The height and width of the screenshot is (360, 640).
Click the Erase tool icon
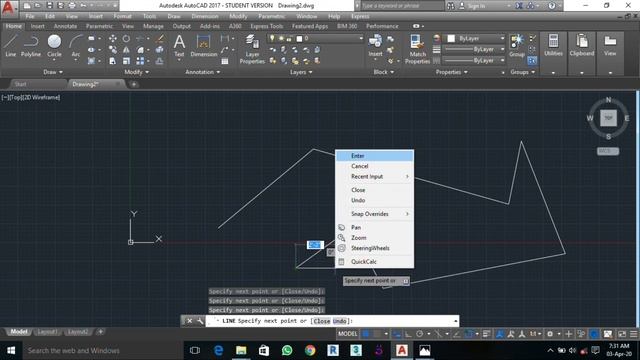pos(160,38)
